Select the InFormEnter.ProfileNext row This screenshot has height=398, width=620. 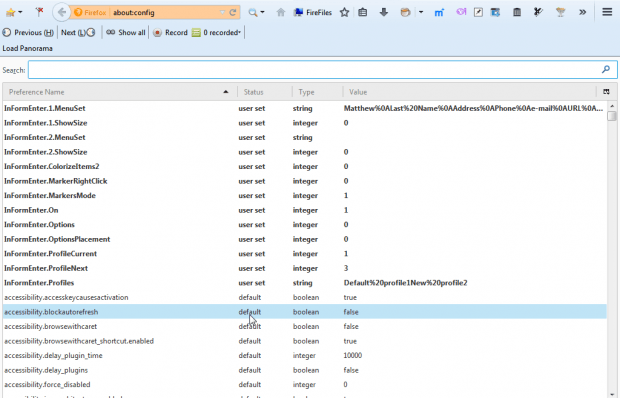pos(304,268)
